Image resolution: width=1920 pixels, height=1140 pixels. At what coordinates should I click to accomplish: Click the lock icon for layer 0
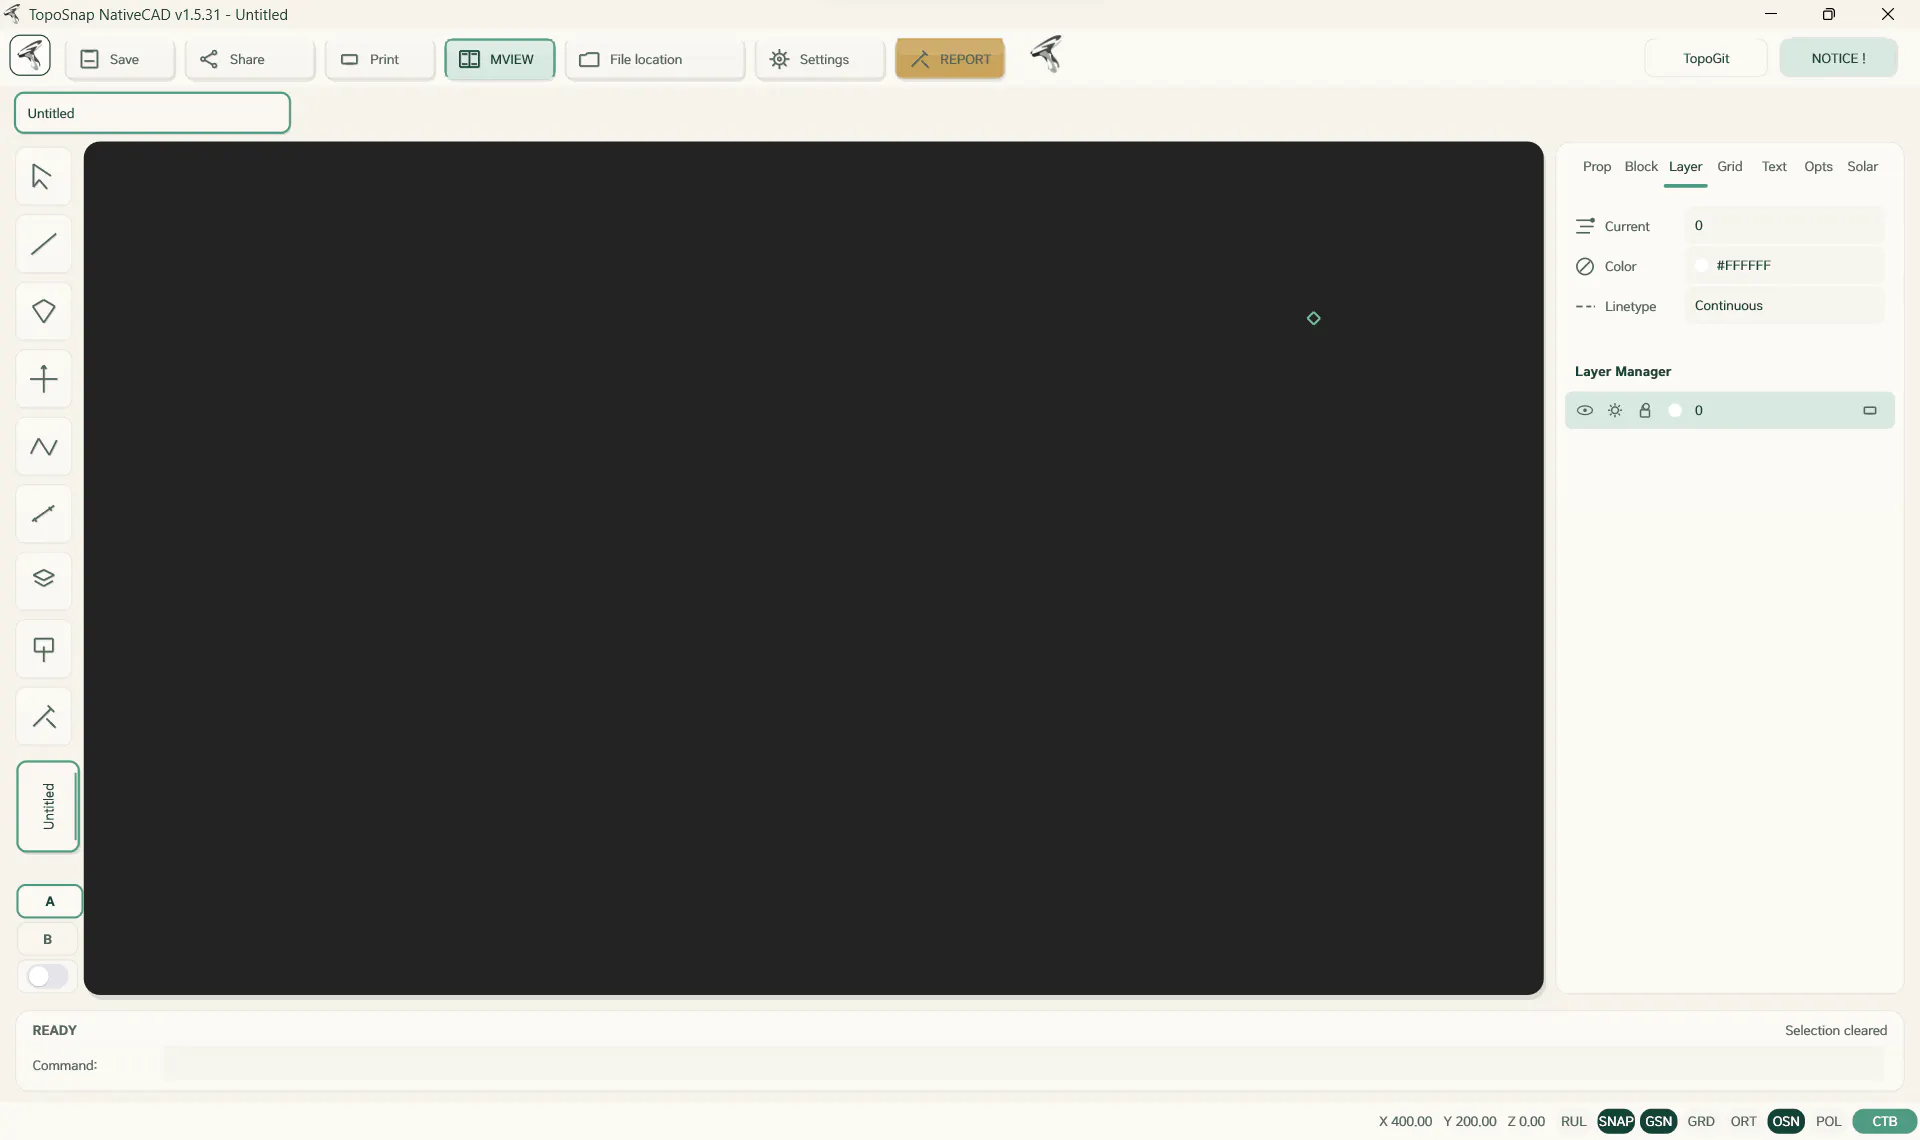point(1645,411)
